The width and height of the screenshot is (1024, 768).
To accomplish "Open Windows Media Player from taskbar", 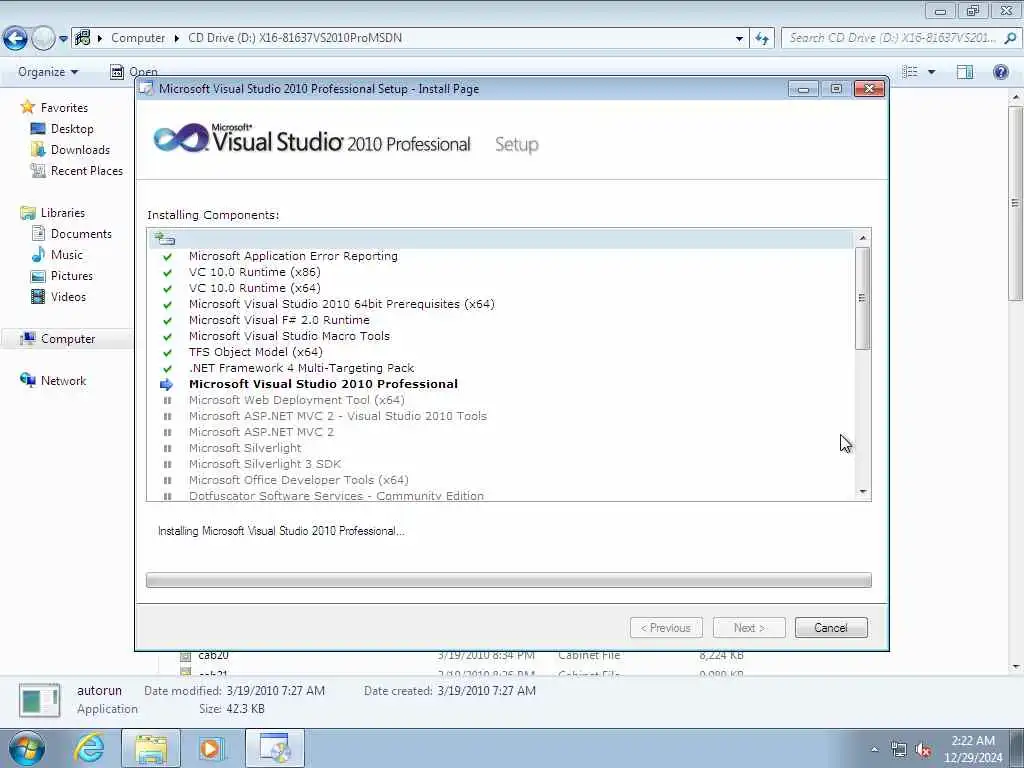I will [210, 748].
